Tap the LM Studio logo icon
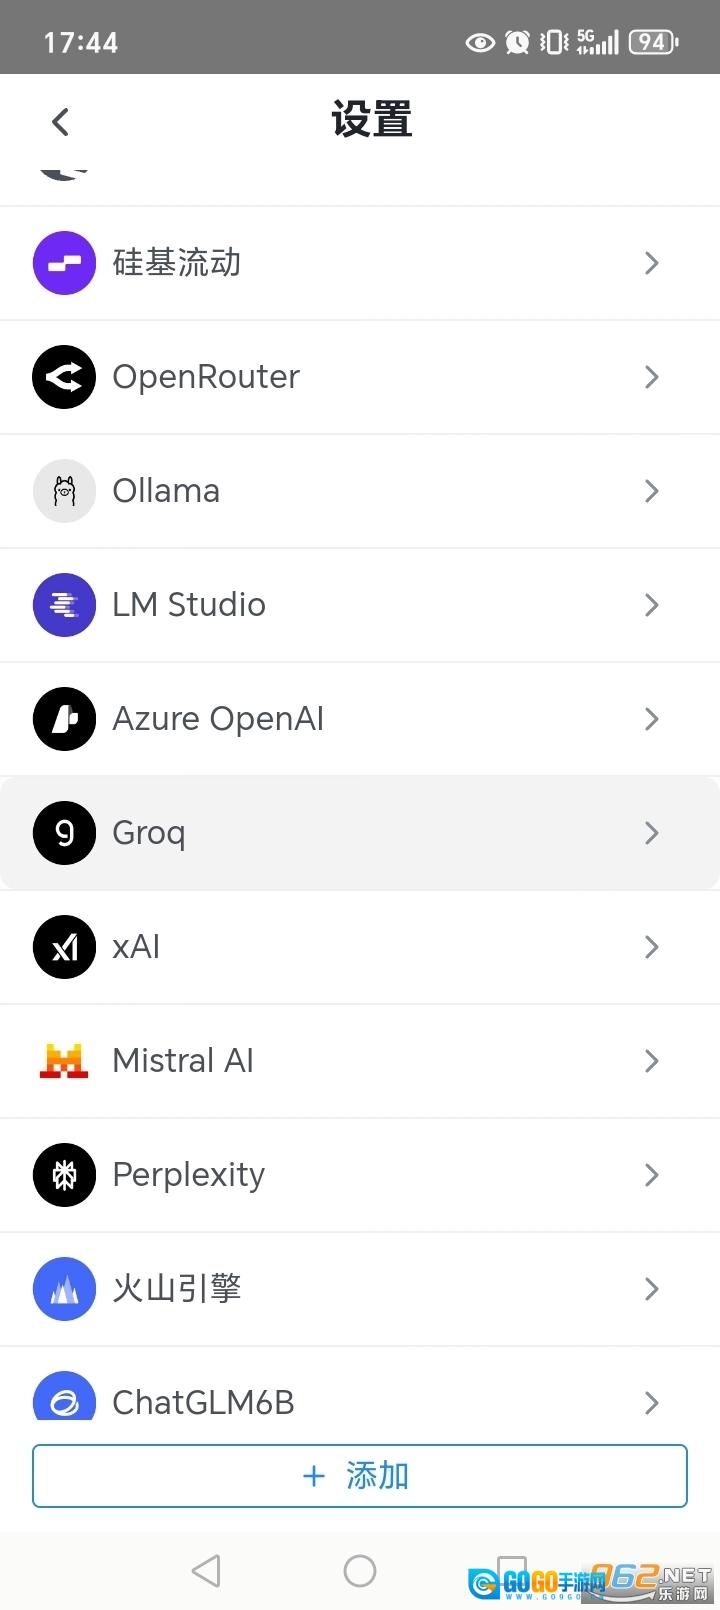720x1610 pixels. point(64,605)
